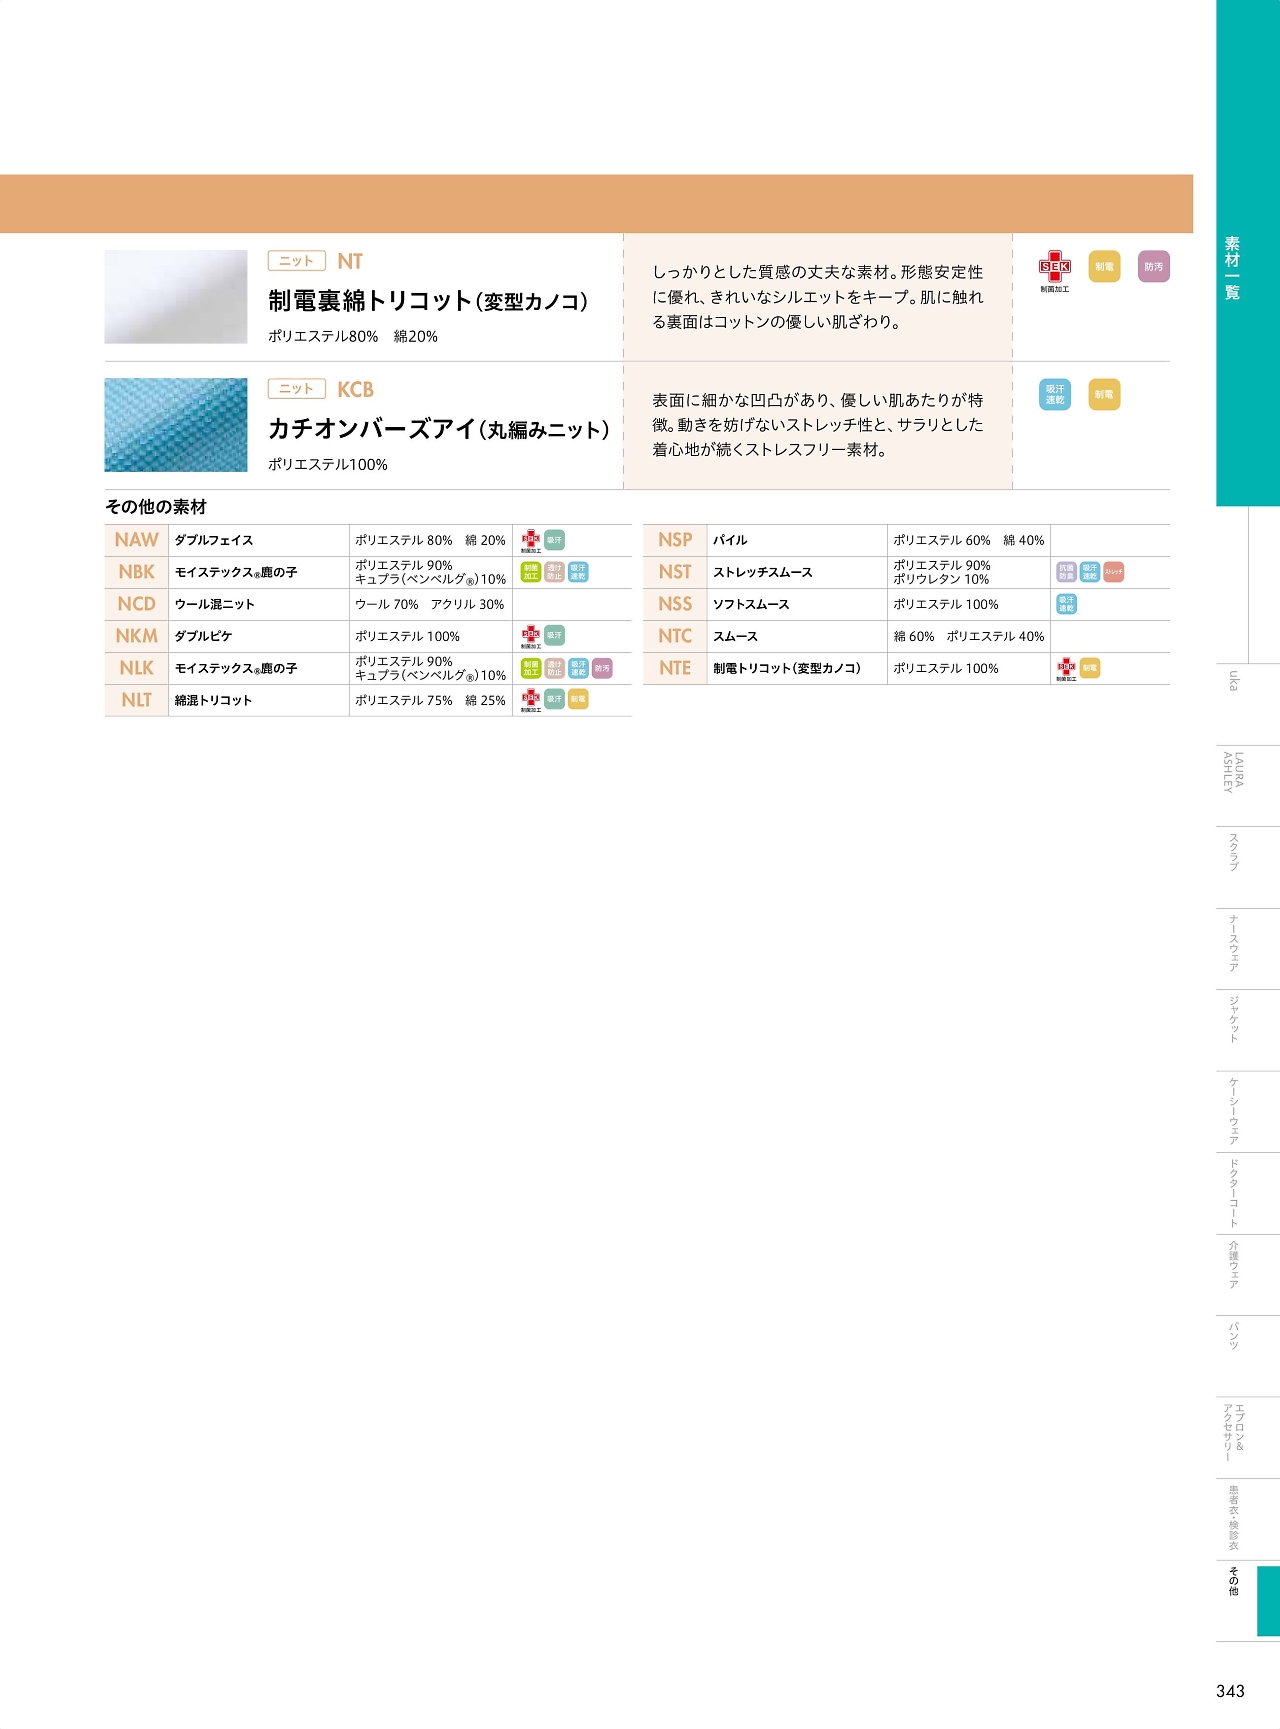Click the page number 343
Screen dimensions: 1280x1729
click(x=1230, y=1691)
